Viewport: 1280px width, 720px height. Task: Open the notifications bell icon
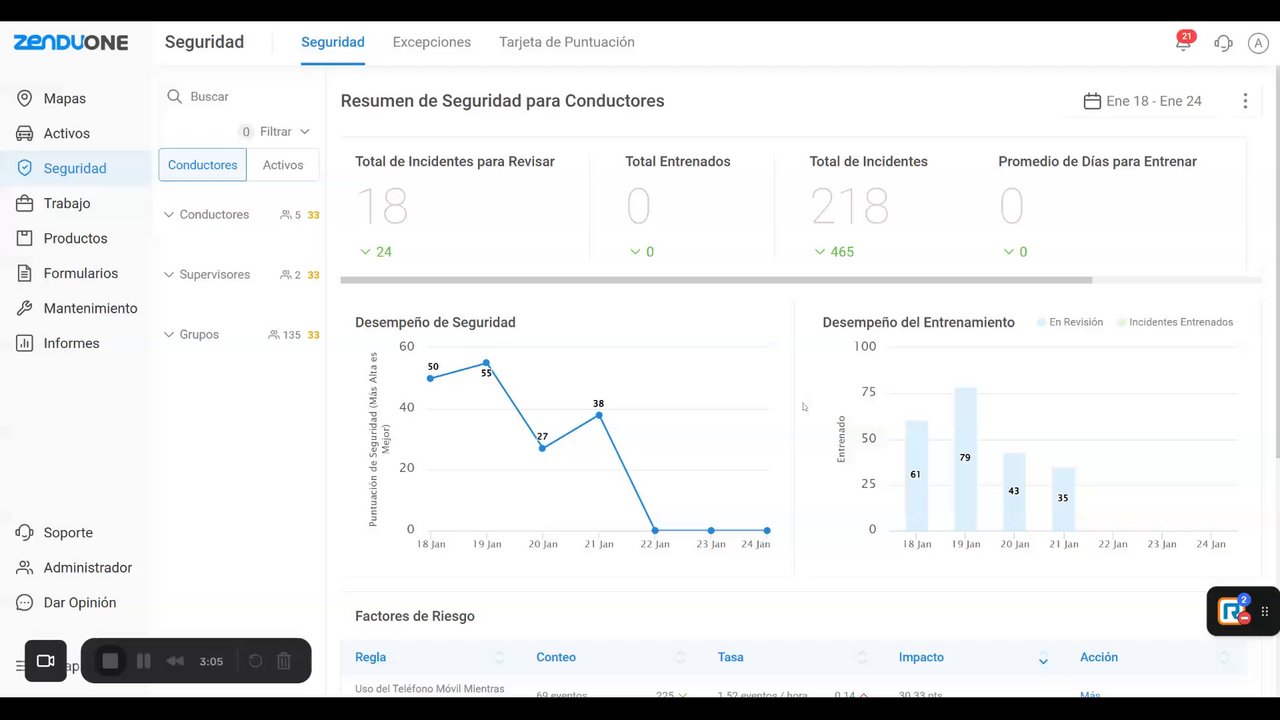click(x=1182, y=43)
